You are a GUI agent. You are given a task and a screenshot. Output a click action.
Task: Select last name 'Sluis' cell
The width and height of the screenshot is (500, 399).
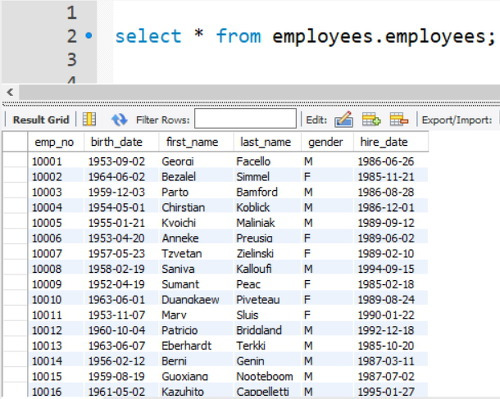(267, 315)
